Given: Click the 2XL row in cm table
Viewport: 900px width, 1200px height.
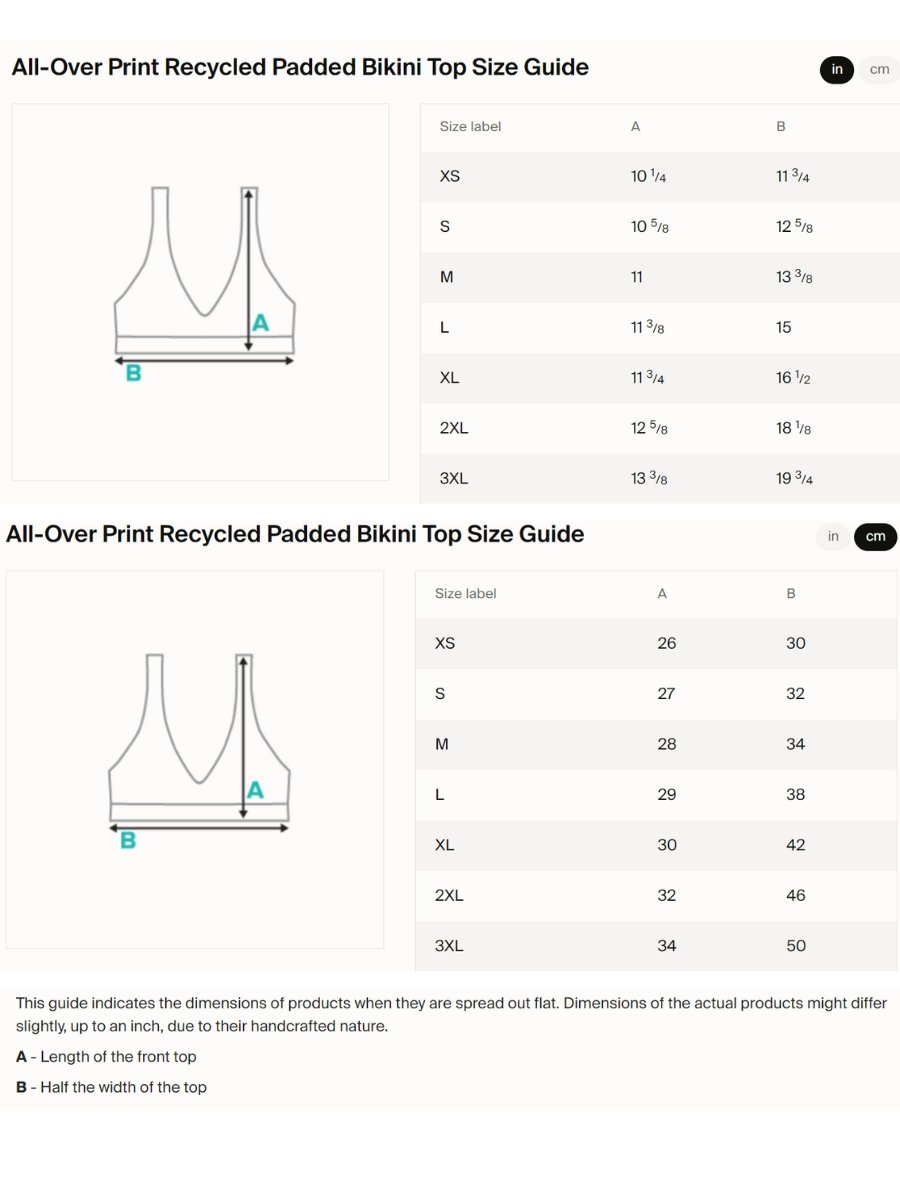Looking at the screenshot, I should [x=656, y=895].
